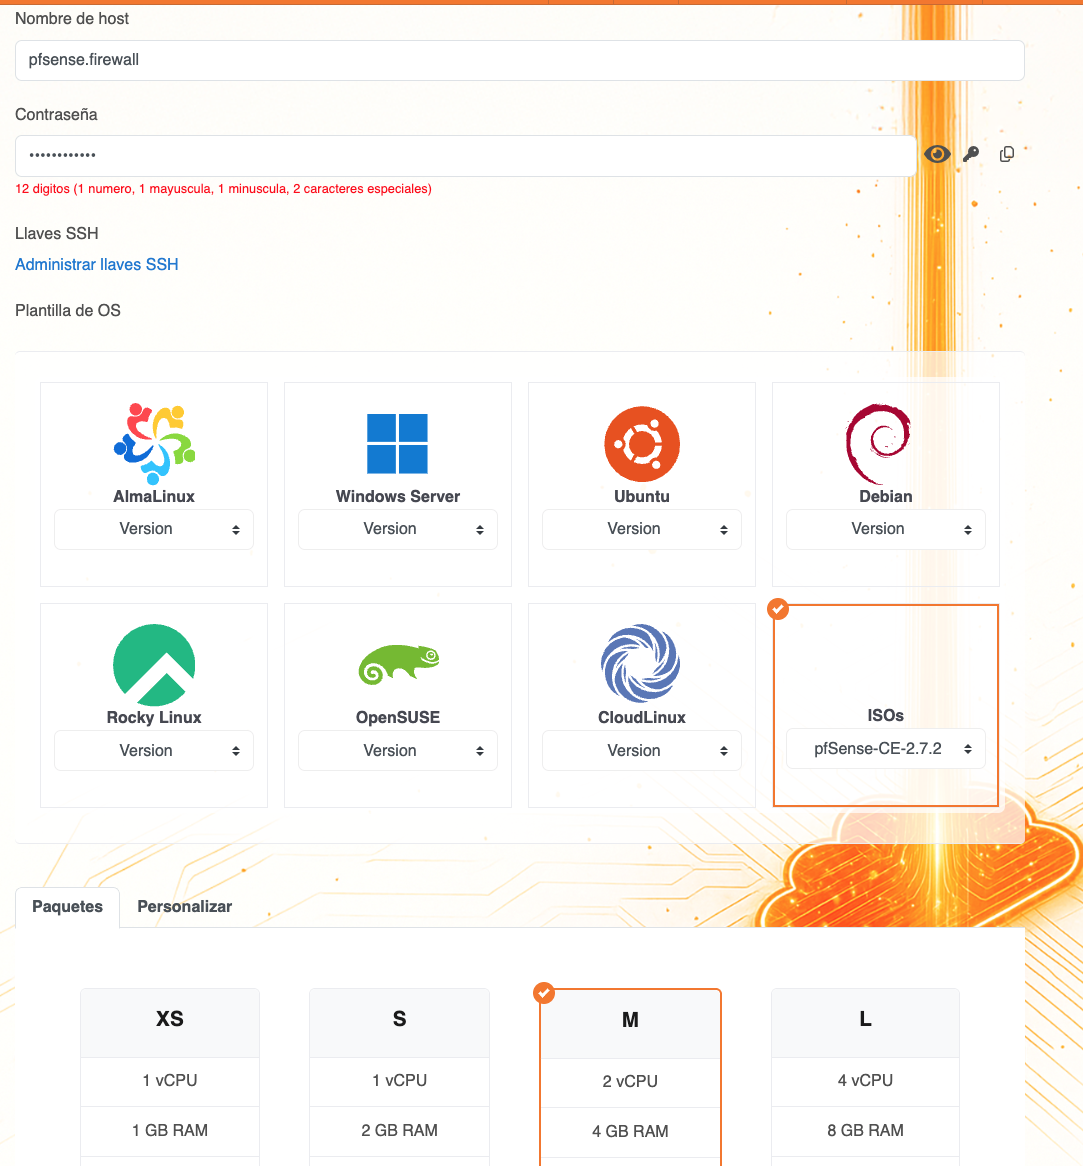The image size is (1083, 1166).
Task: Click the OpenSUSE chameleon logo
Action: pos(398,664)
